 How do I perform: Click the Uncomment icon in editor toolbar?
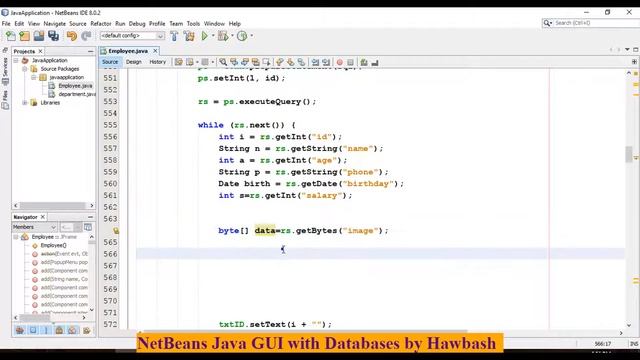pos(375,62)
